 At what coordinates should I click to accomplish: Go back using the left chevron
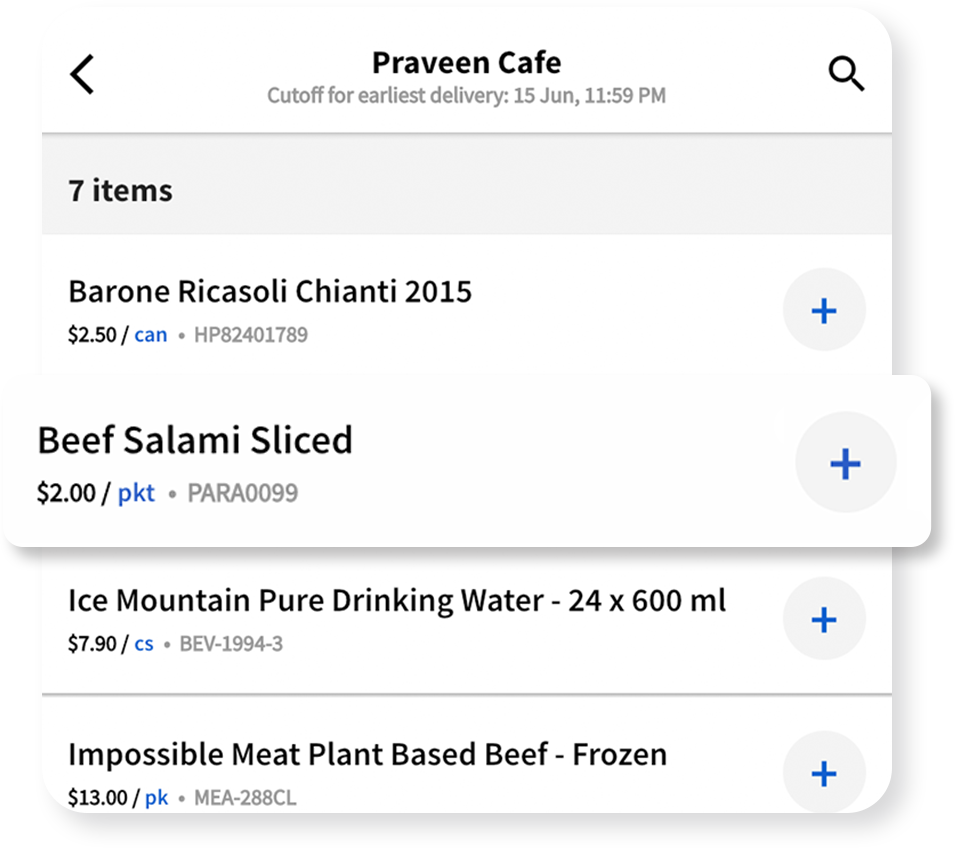(82, 74)
